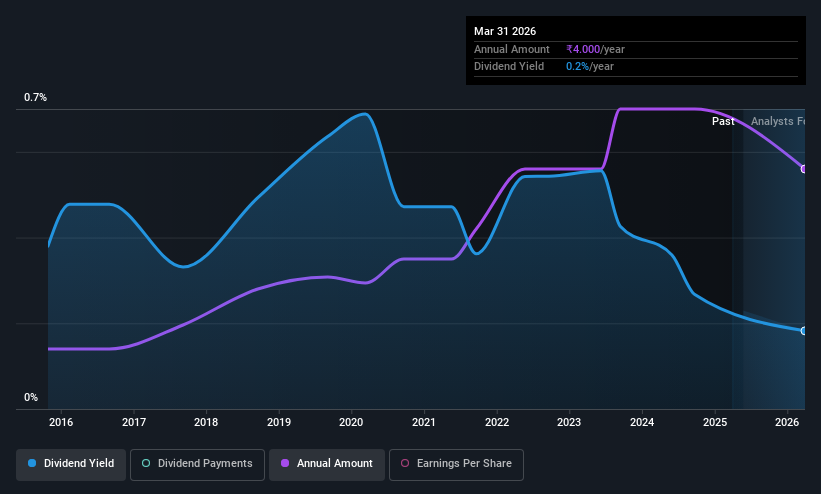This screenshot has height=494, width=821.
Task: Click the 2023 x-axis label
Action: [x=569, y=422]
